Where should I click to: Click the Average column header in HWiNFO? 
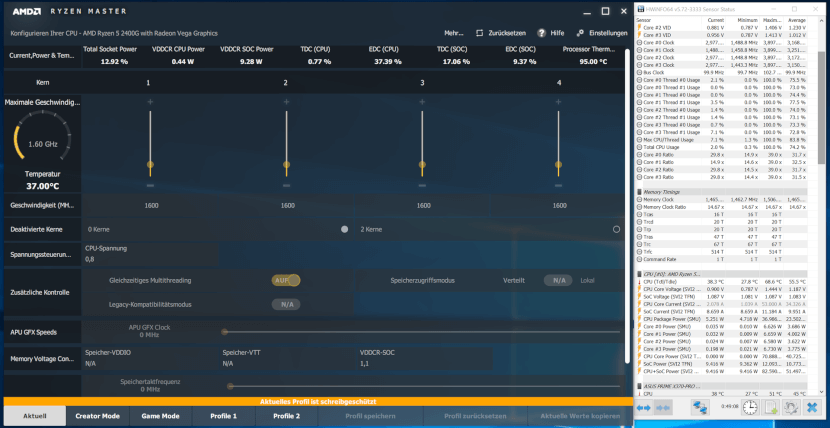(x=798, y=20)
